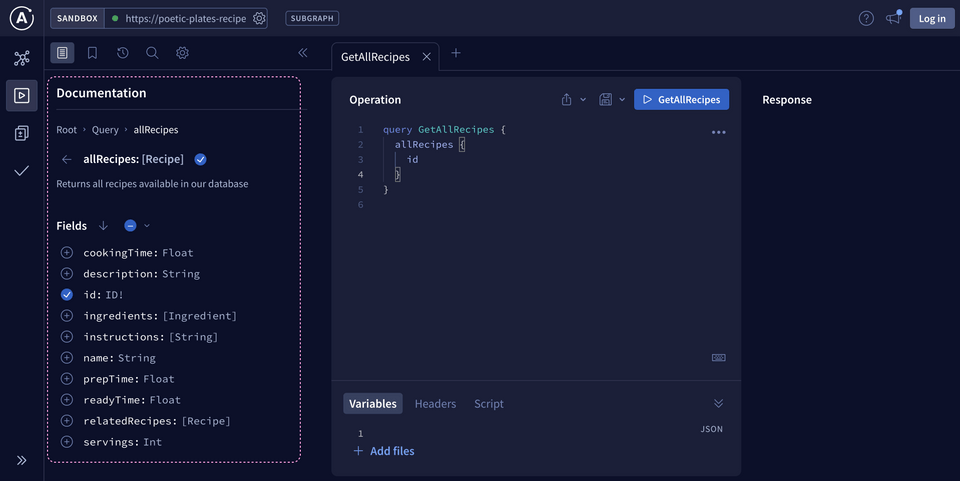This screenshot has width=960, height=481.
Task: Open Explorer settings gear icon
Action: [182, 53]
